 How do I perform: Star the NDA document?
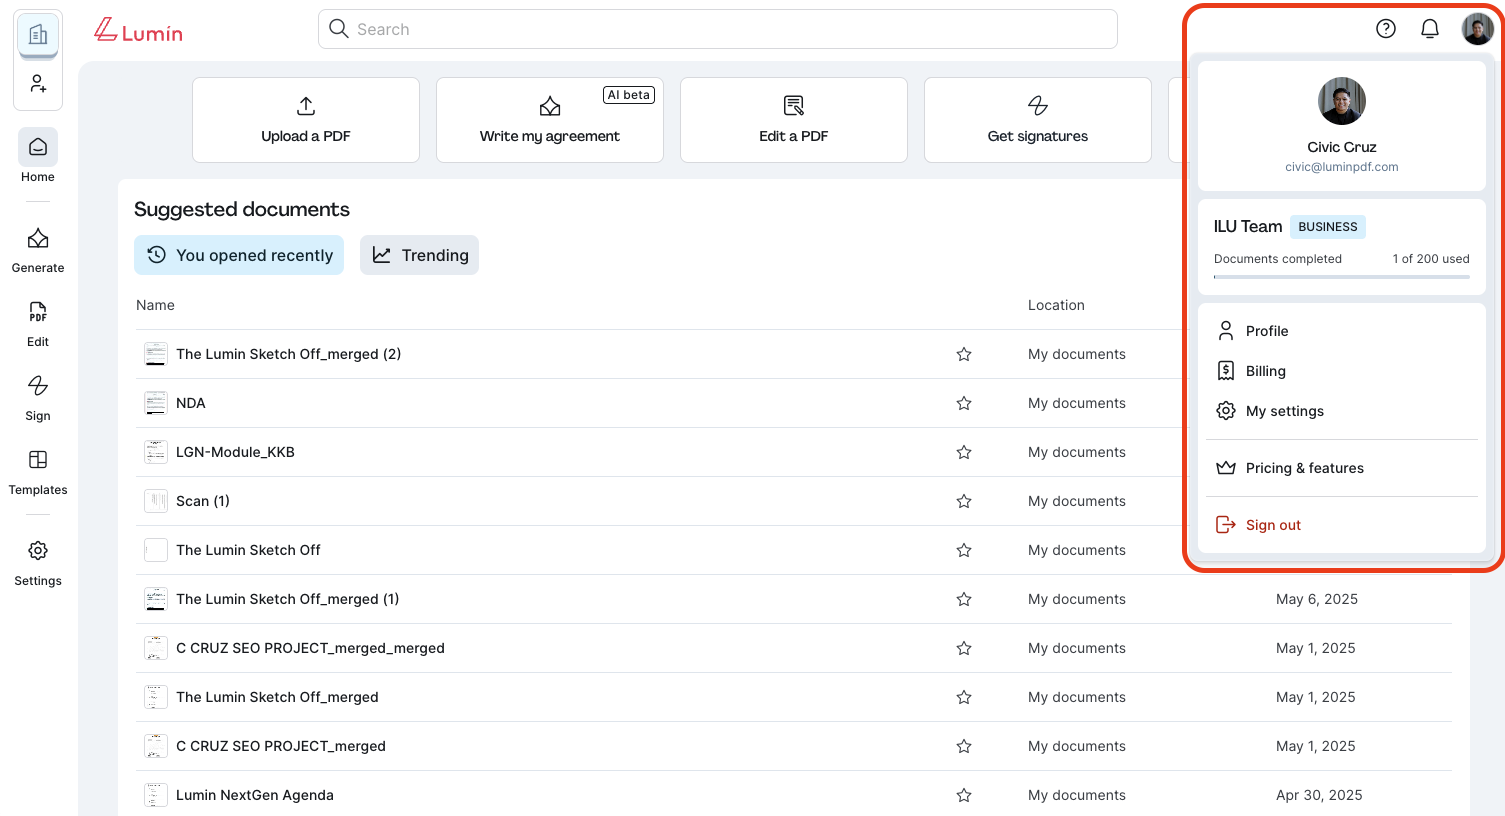coord(963,403)
